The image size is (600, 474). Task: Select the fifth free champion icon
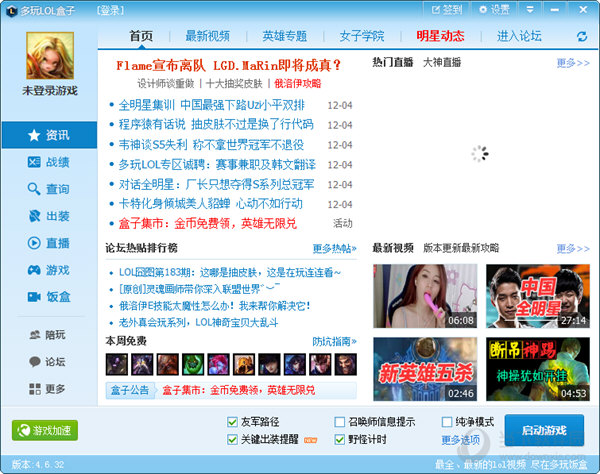click(x=218, y=364)
